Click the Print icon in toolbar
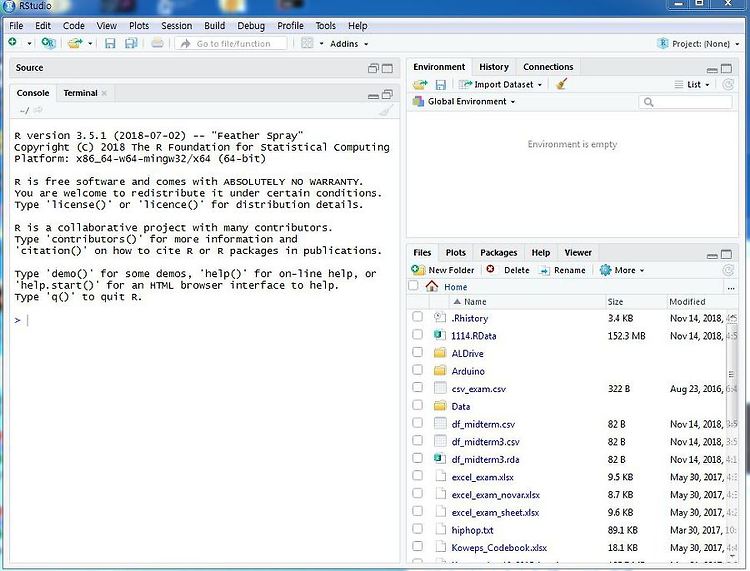The height and width of the screenshot is (571, 750). 157,44
